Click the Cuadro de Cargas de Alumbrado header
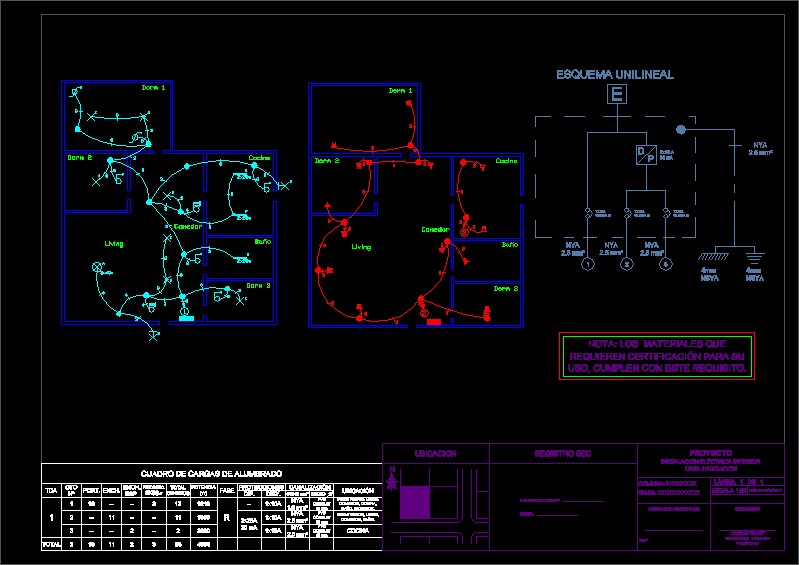The image size is (799, 565). (x=211, y=473)
